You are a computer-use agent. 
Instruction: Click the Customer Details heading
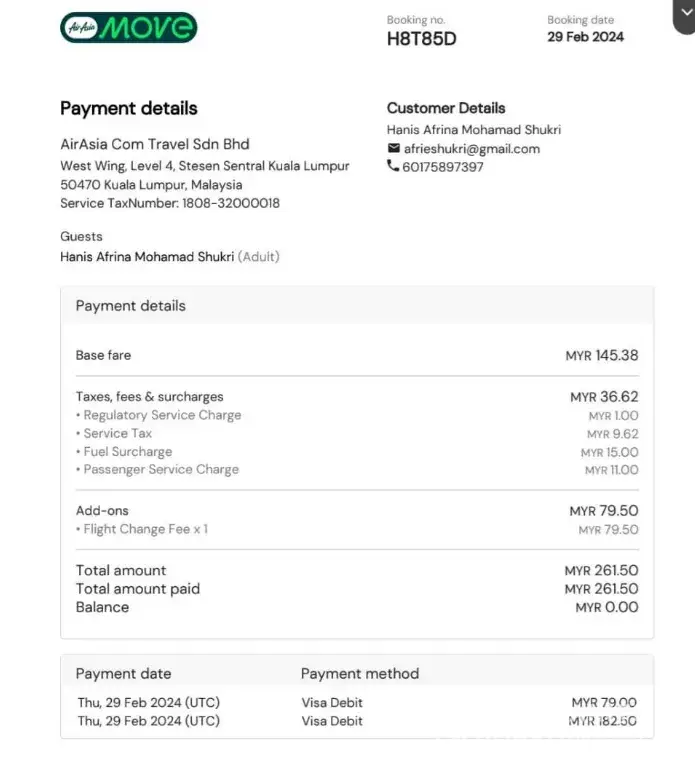[x=446, y=108]
